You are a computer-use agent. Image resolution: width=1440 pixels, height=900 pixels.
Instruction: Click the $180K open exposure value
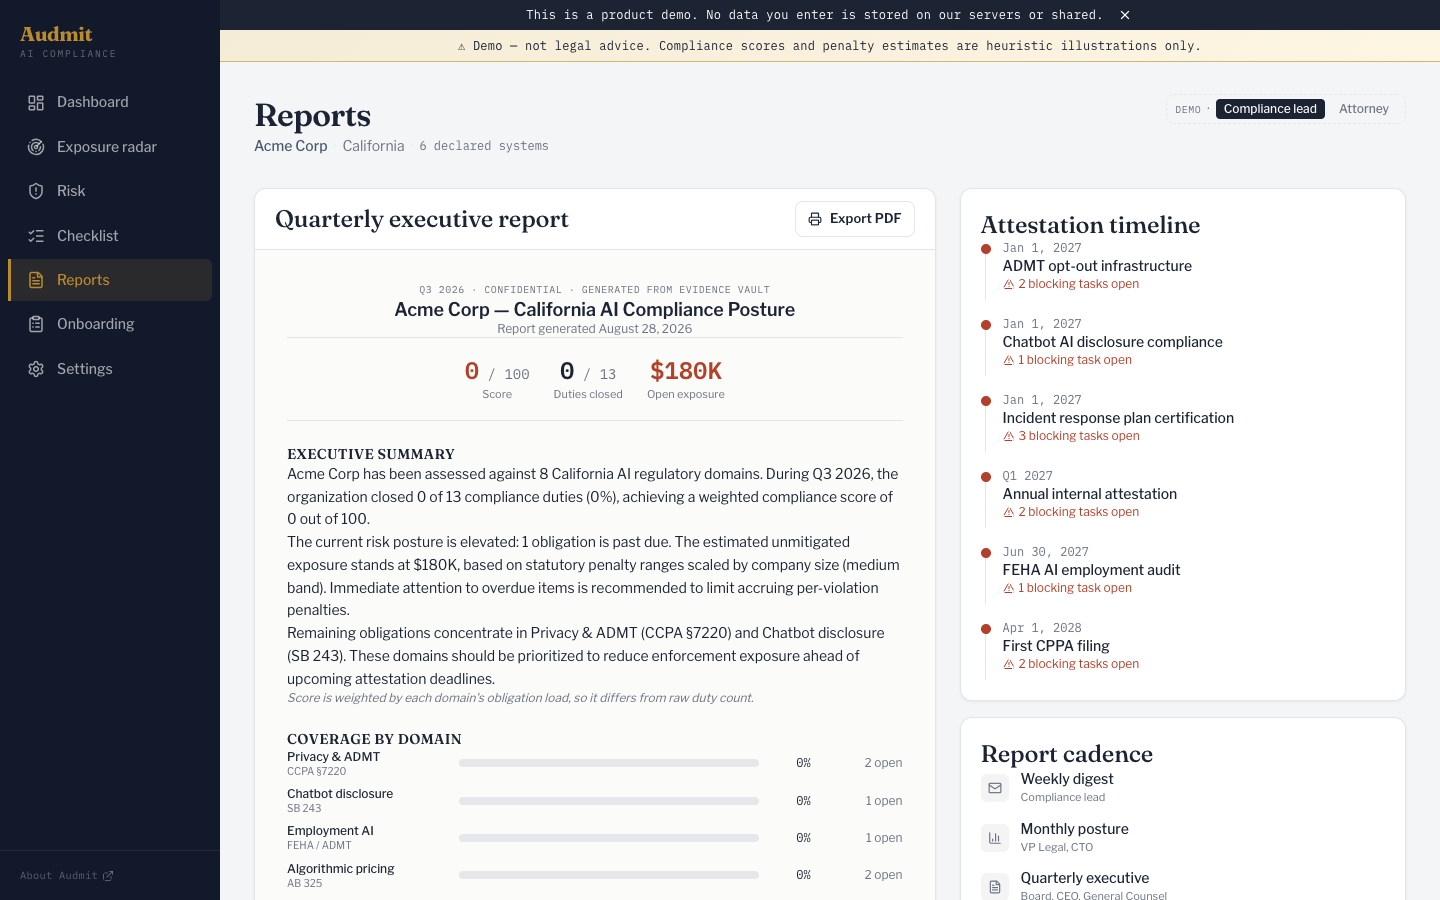[x=686, y=371]
